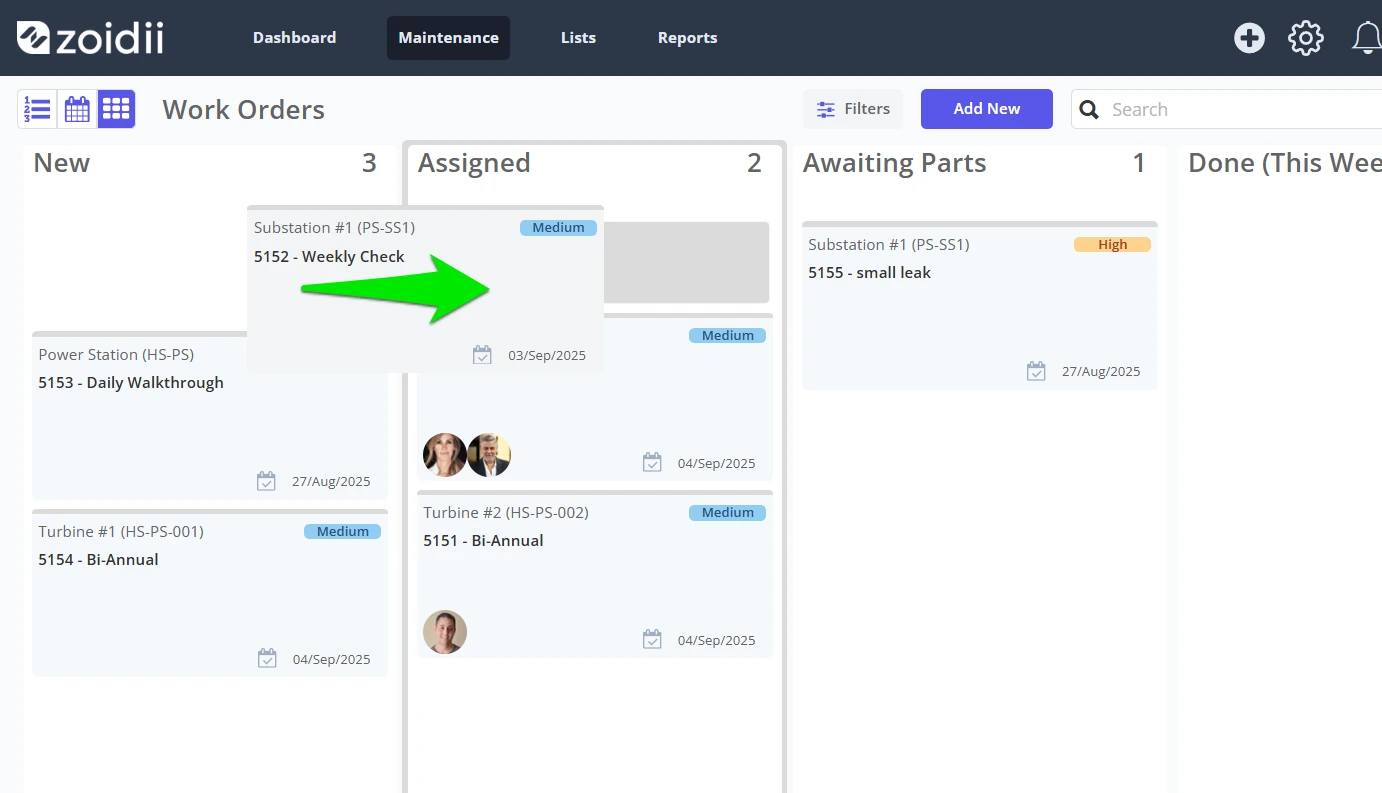
Task: Open the Maintenance menu
Action: click(448, 38)
